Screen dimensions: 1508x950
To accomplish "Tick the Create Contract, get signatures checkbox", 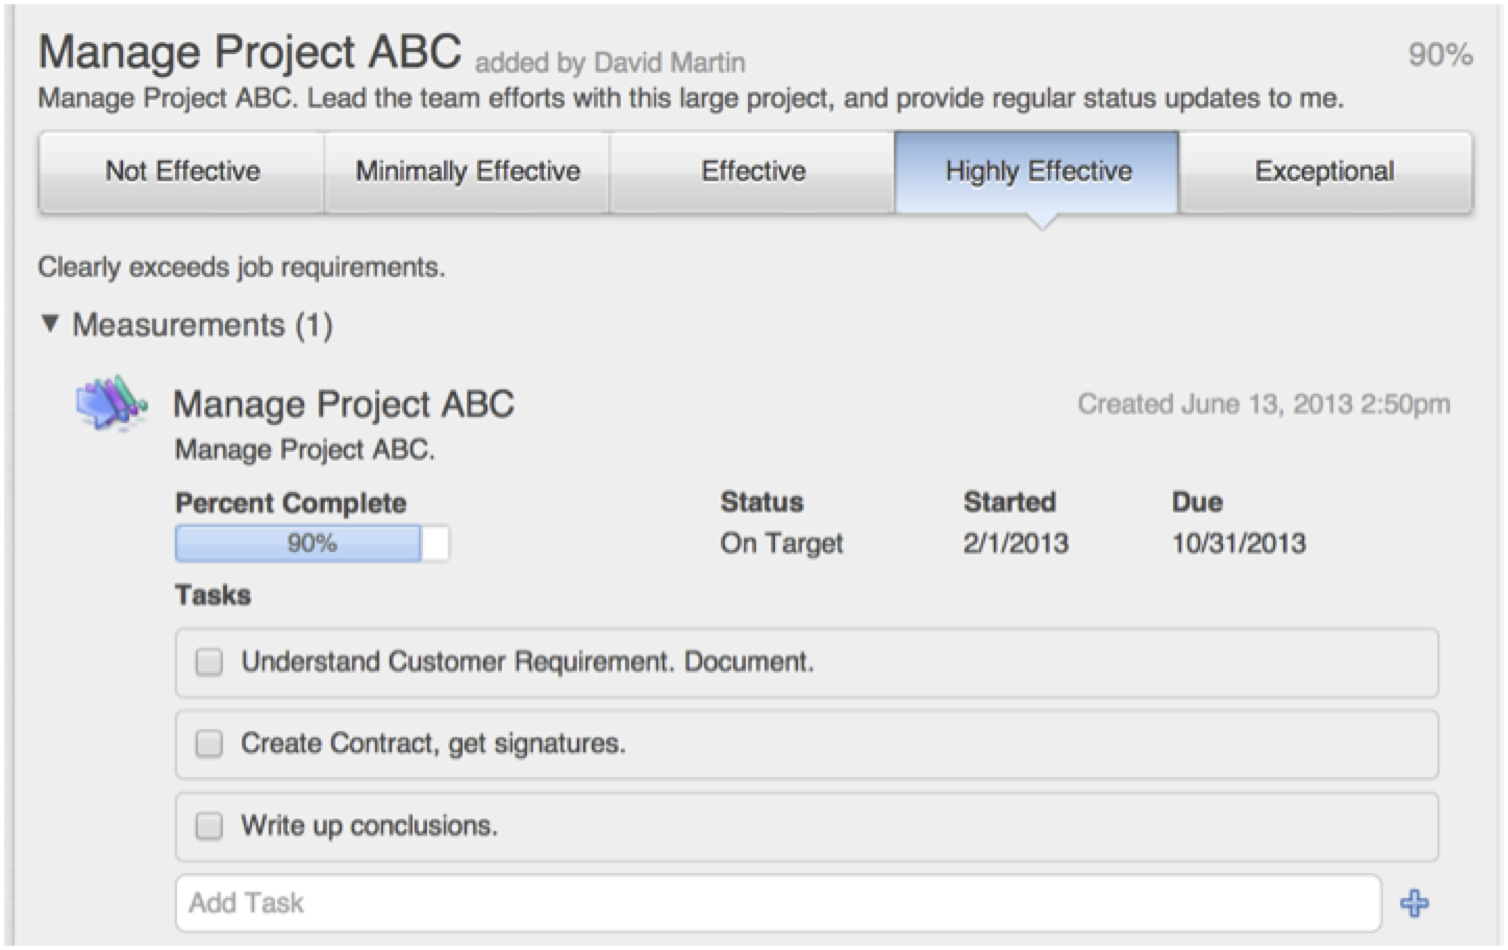I will pos(209,744).
